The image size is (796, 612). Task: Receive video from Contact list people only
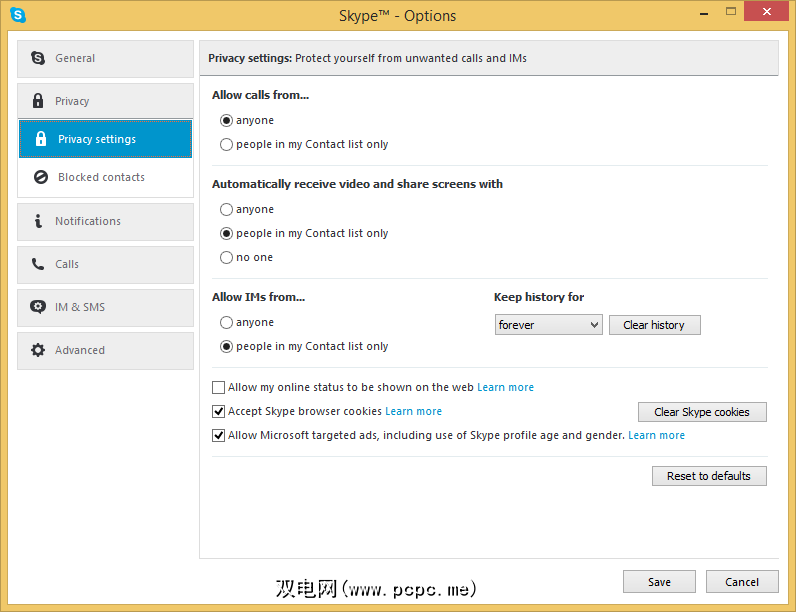point(226,233)
